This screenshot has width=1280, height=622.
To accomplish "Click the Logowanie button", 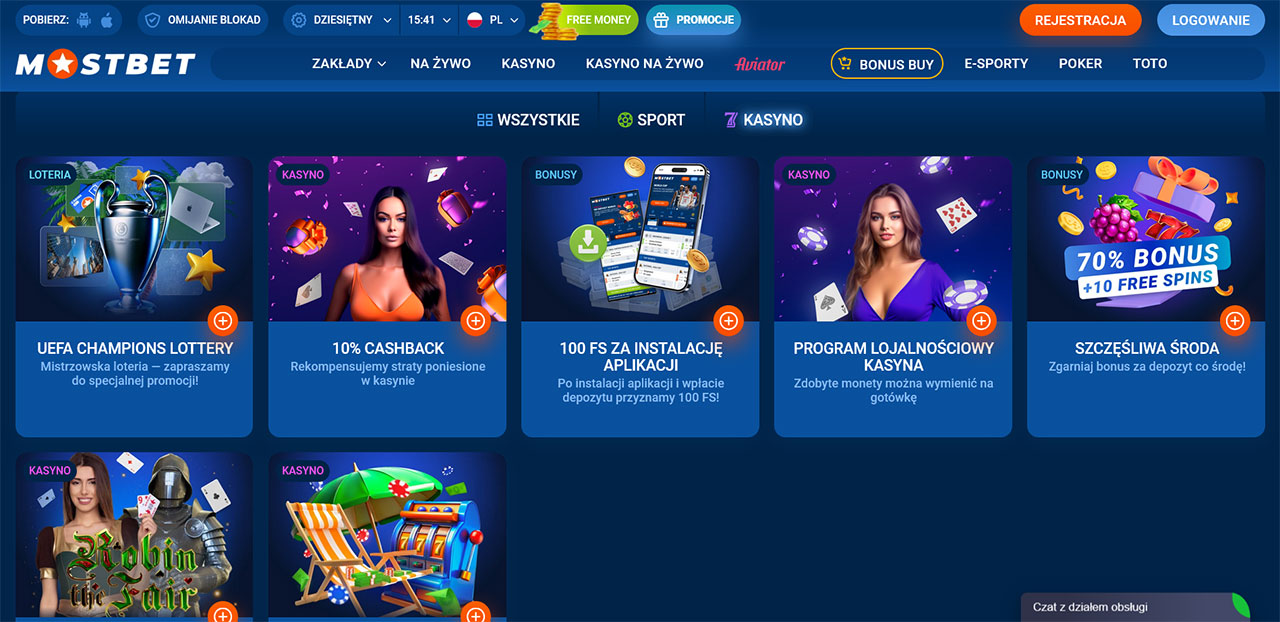I will (1211, 20).
